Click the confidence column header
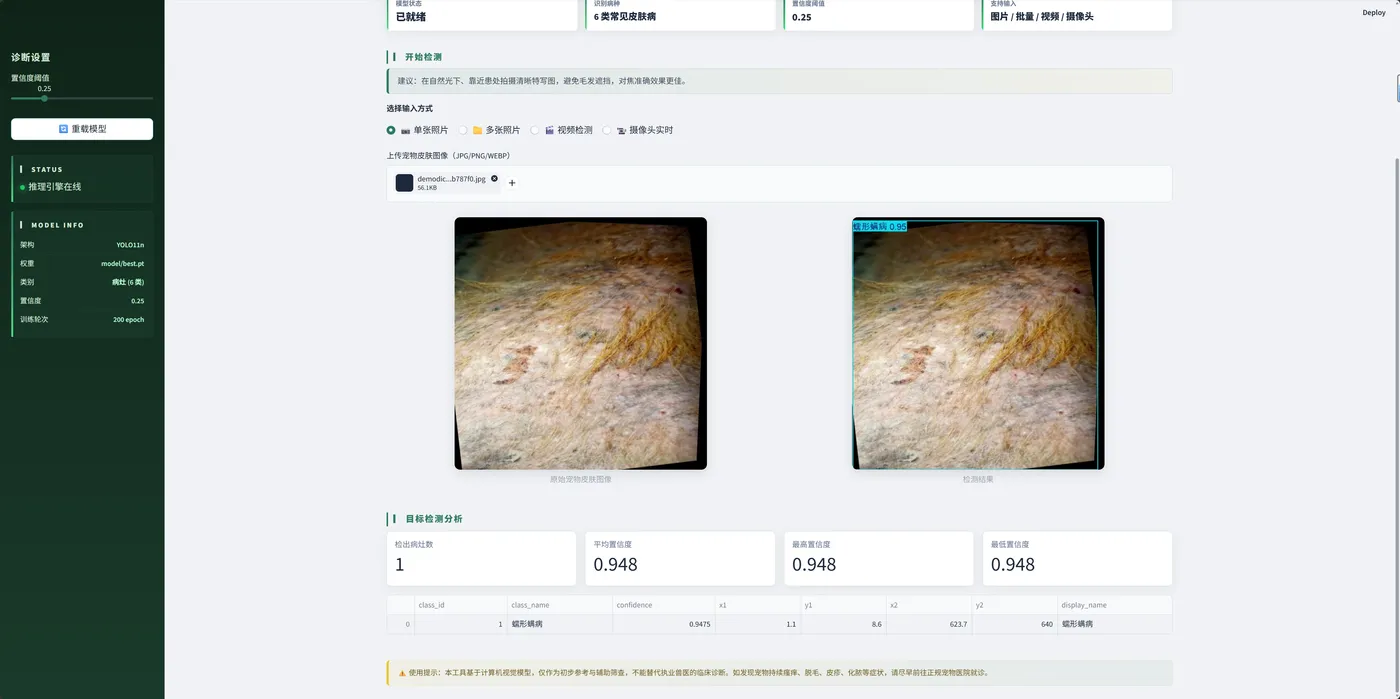The image size is (1400, 699). 664,605
